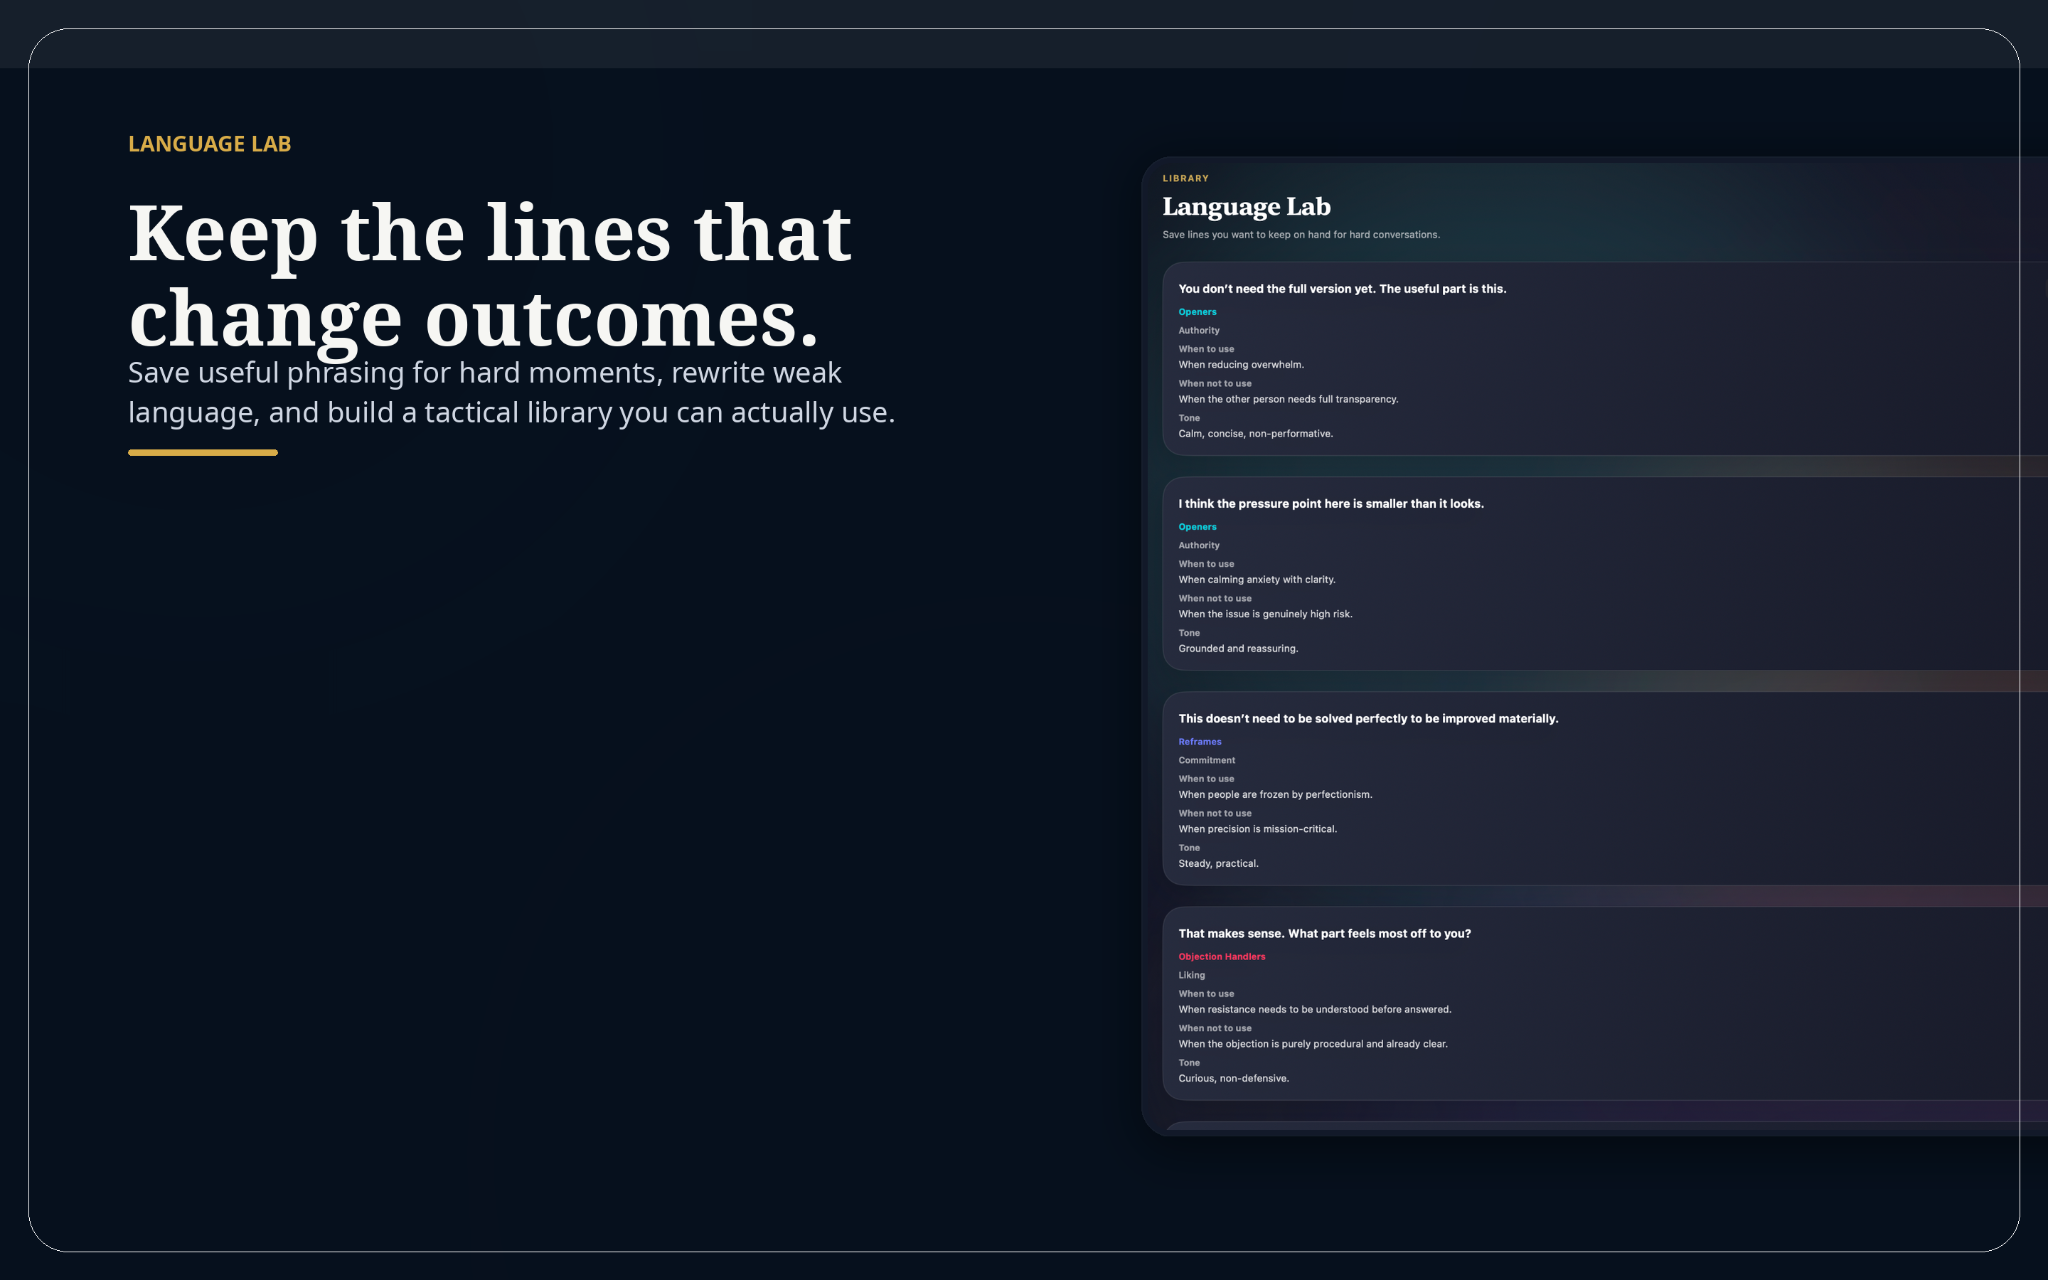Click the Language Lab panel heading
2048x1280 pixels.
[1246, 206]
